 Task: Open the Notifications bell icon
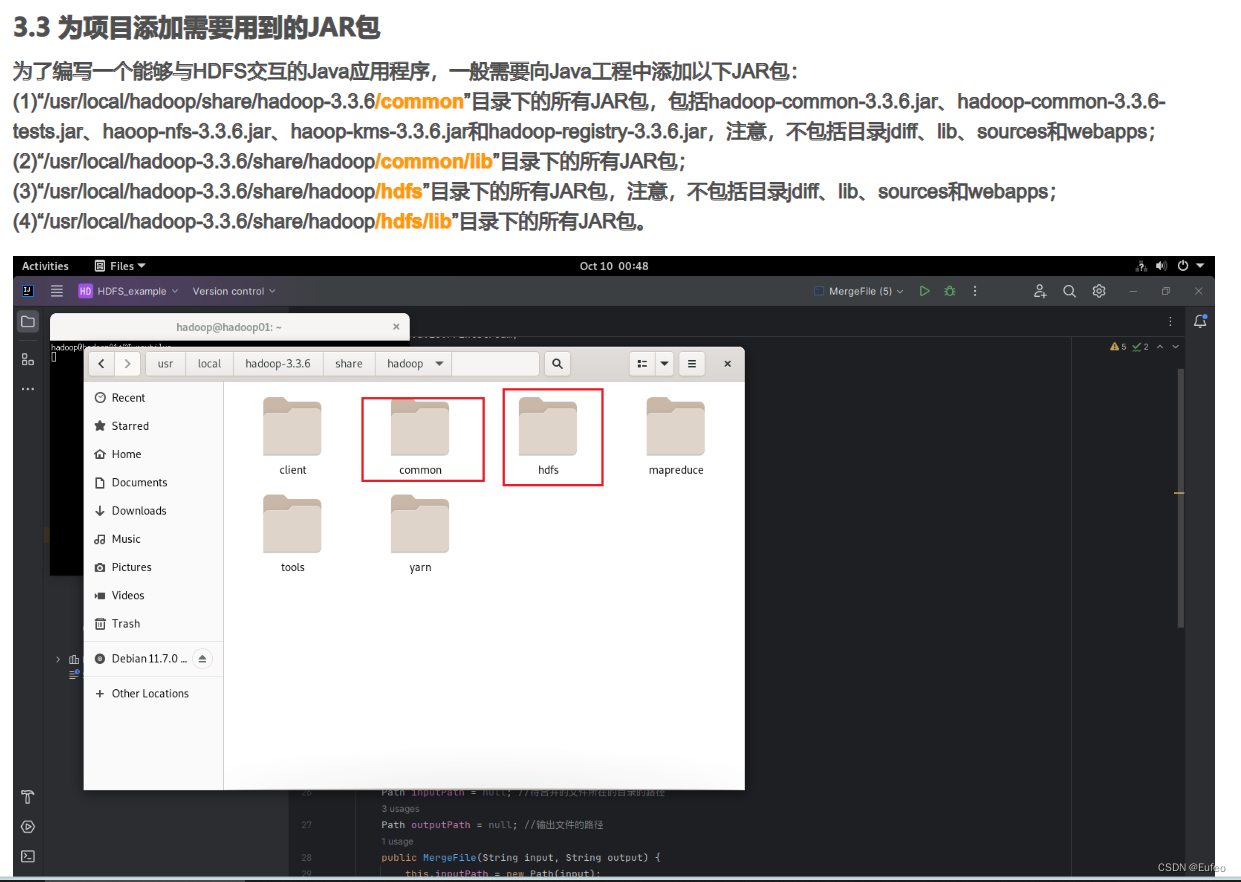click(1199, 319)
